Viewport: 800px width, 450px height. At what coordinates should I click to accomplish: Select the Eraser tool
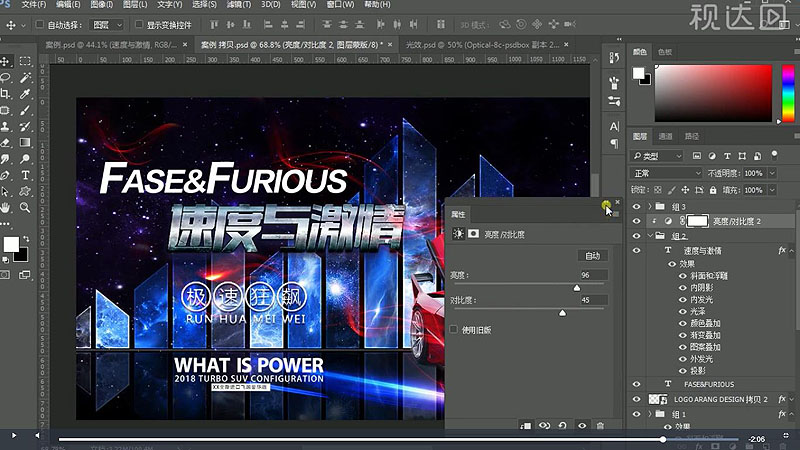tap(6, 142)
